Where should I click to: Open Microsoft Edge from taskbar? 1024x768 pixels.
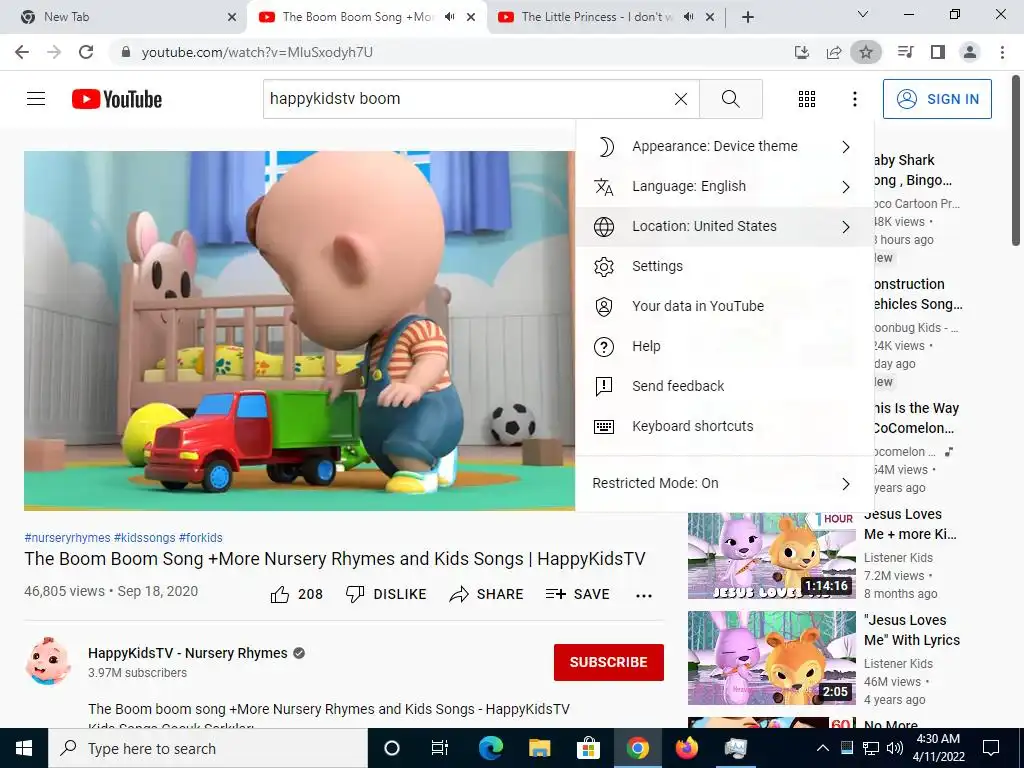(490, 748)
